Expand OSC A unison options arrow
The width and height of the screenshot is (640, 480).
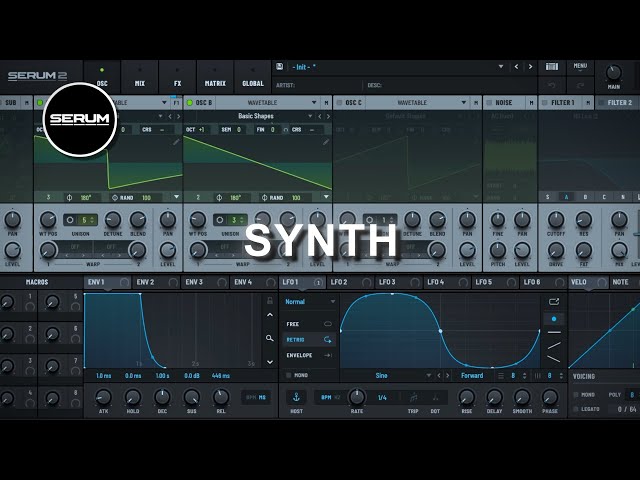click(x=176, y=197)
